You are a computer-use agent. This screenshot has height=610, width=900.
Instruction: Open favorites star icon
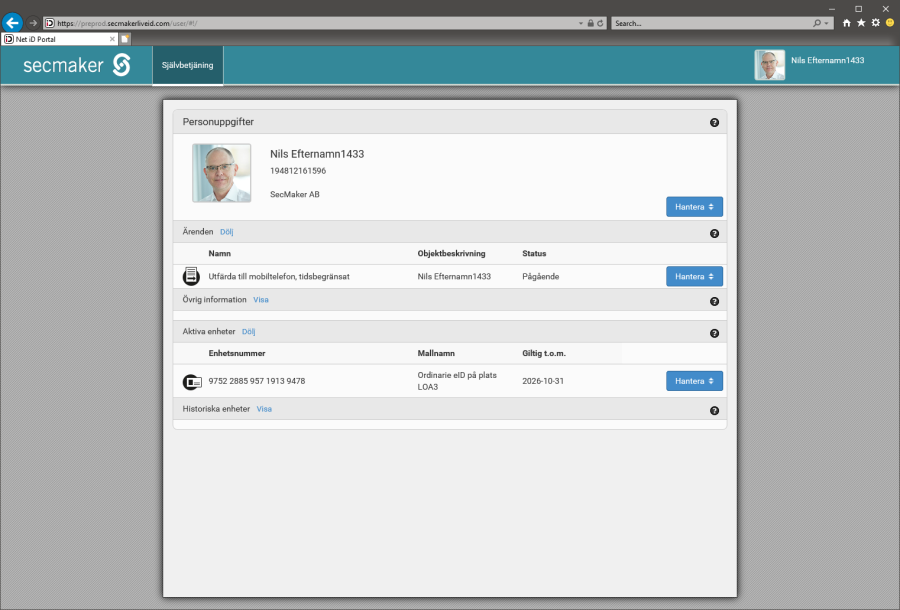861,23
